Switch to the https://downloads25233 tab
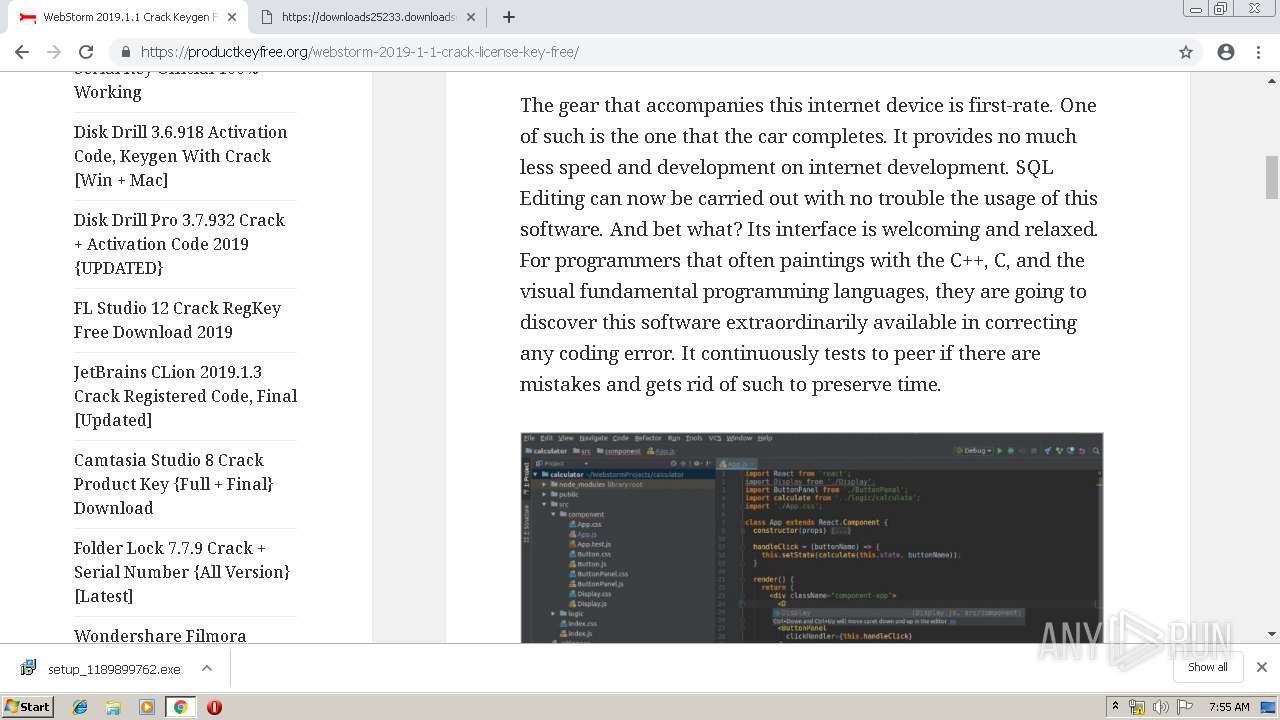The image size is (1280, 720). (368, 17)
